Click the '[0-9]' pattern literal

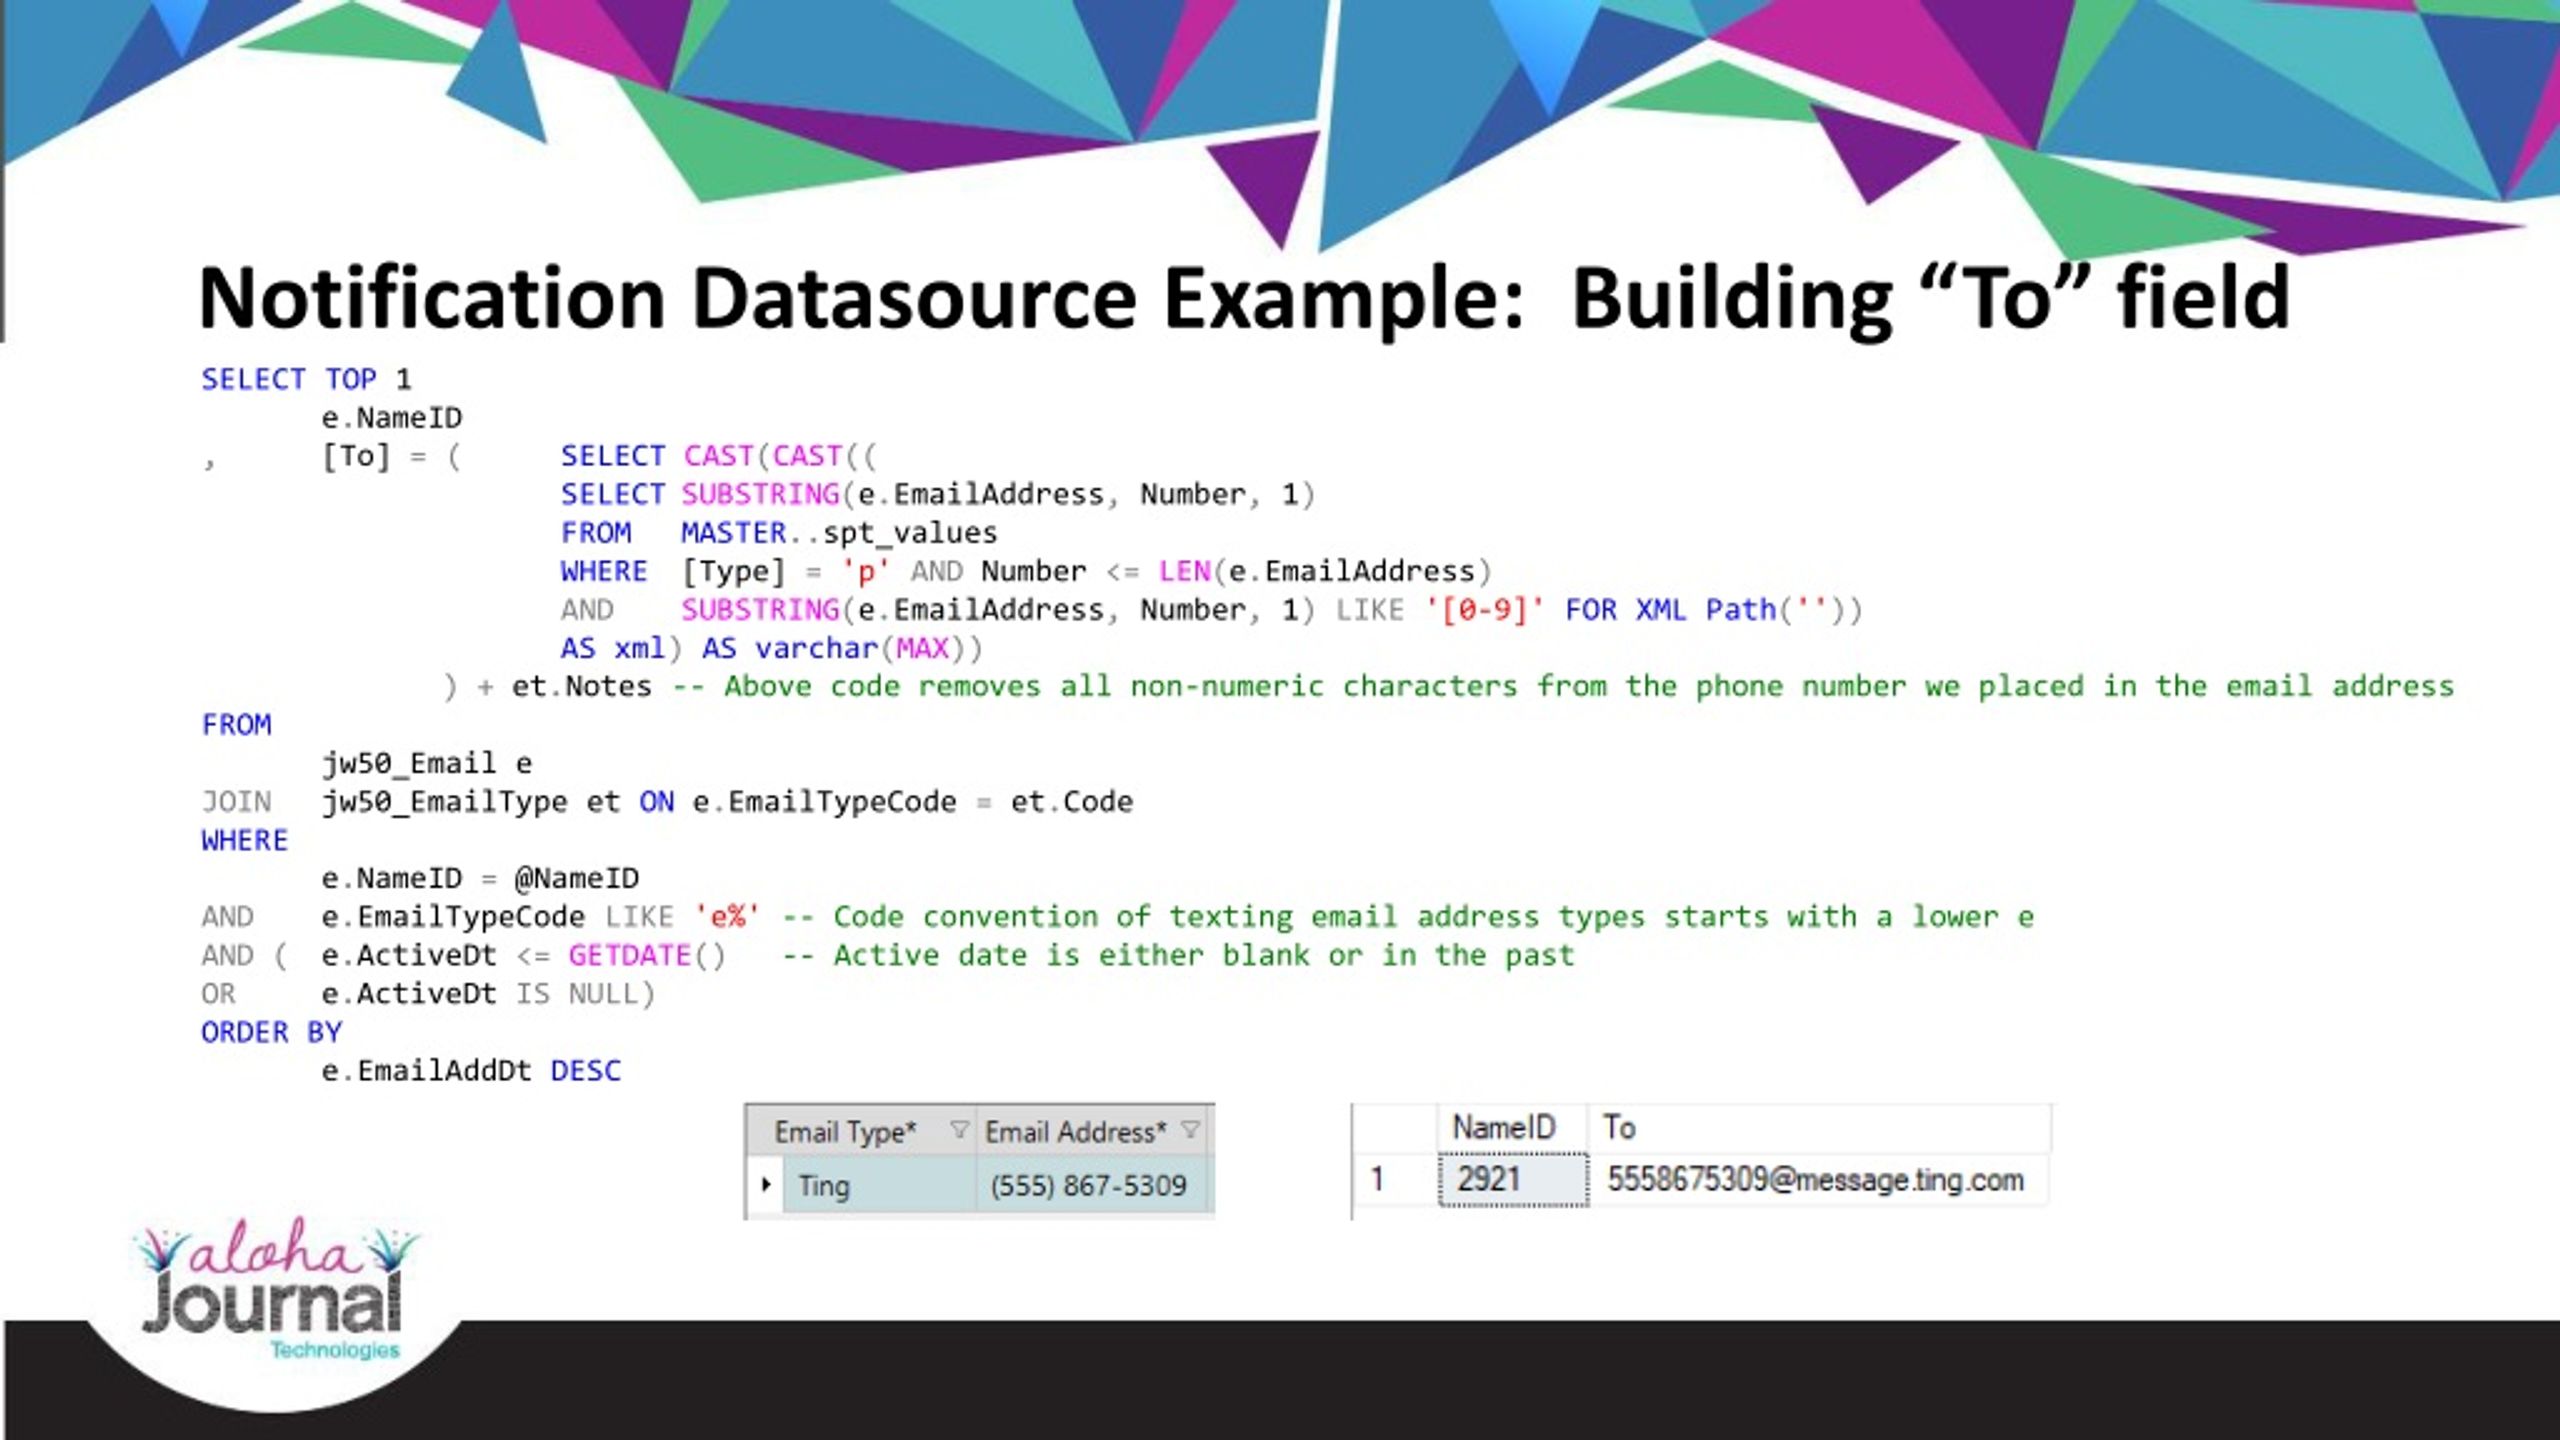tap(1484, 610)
